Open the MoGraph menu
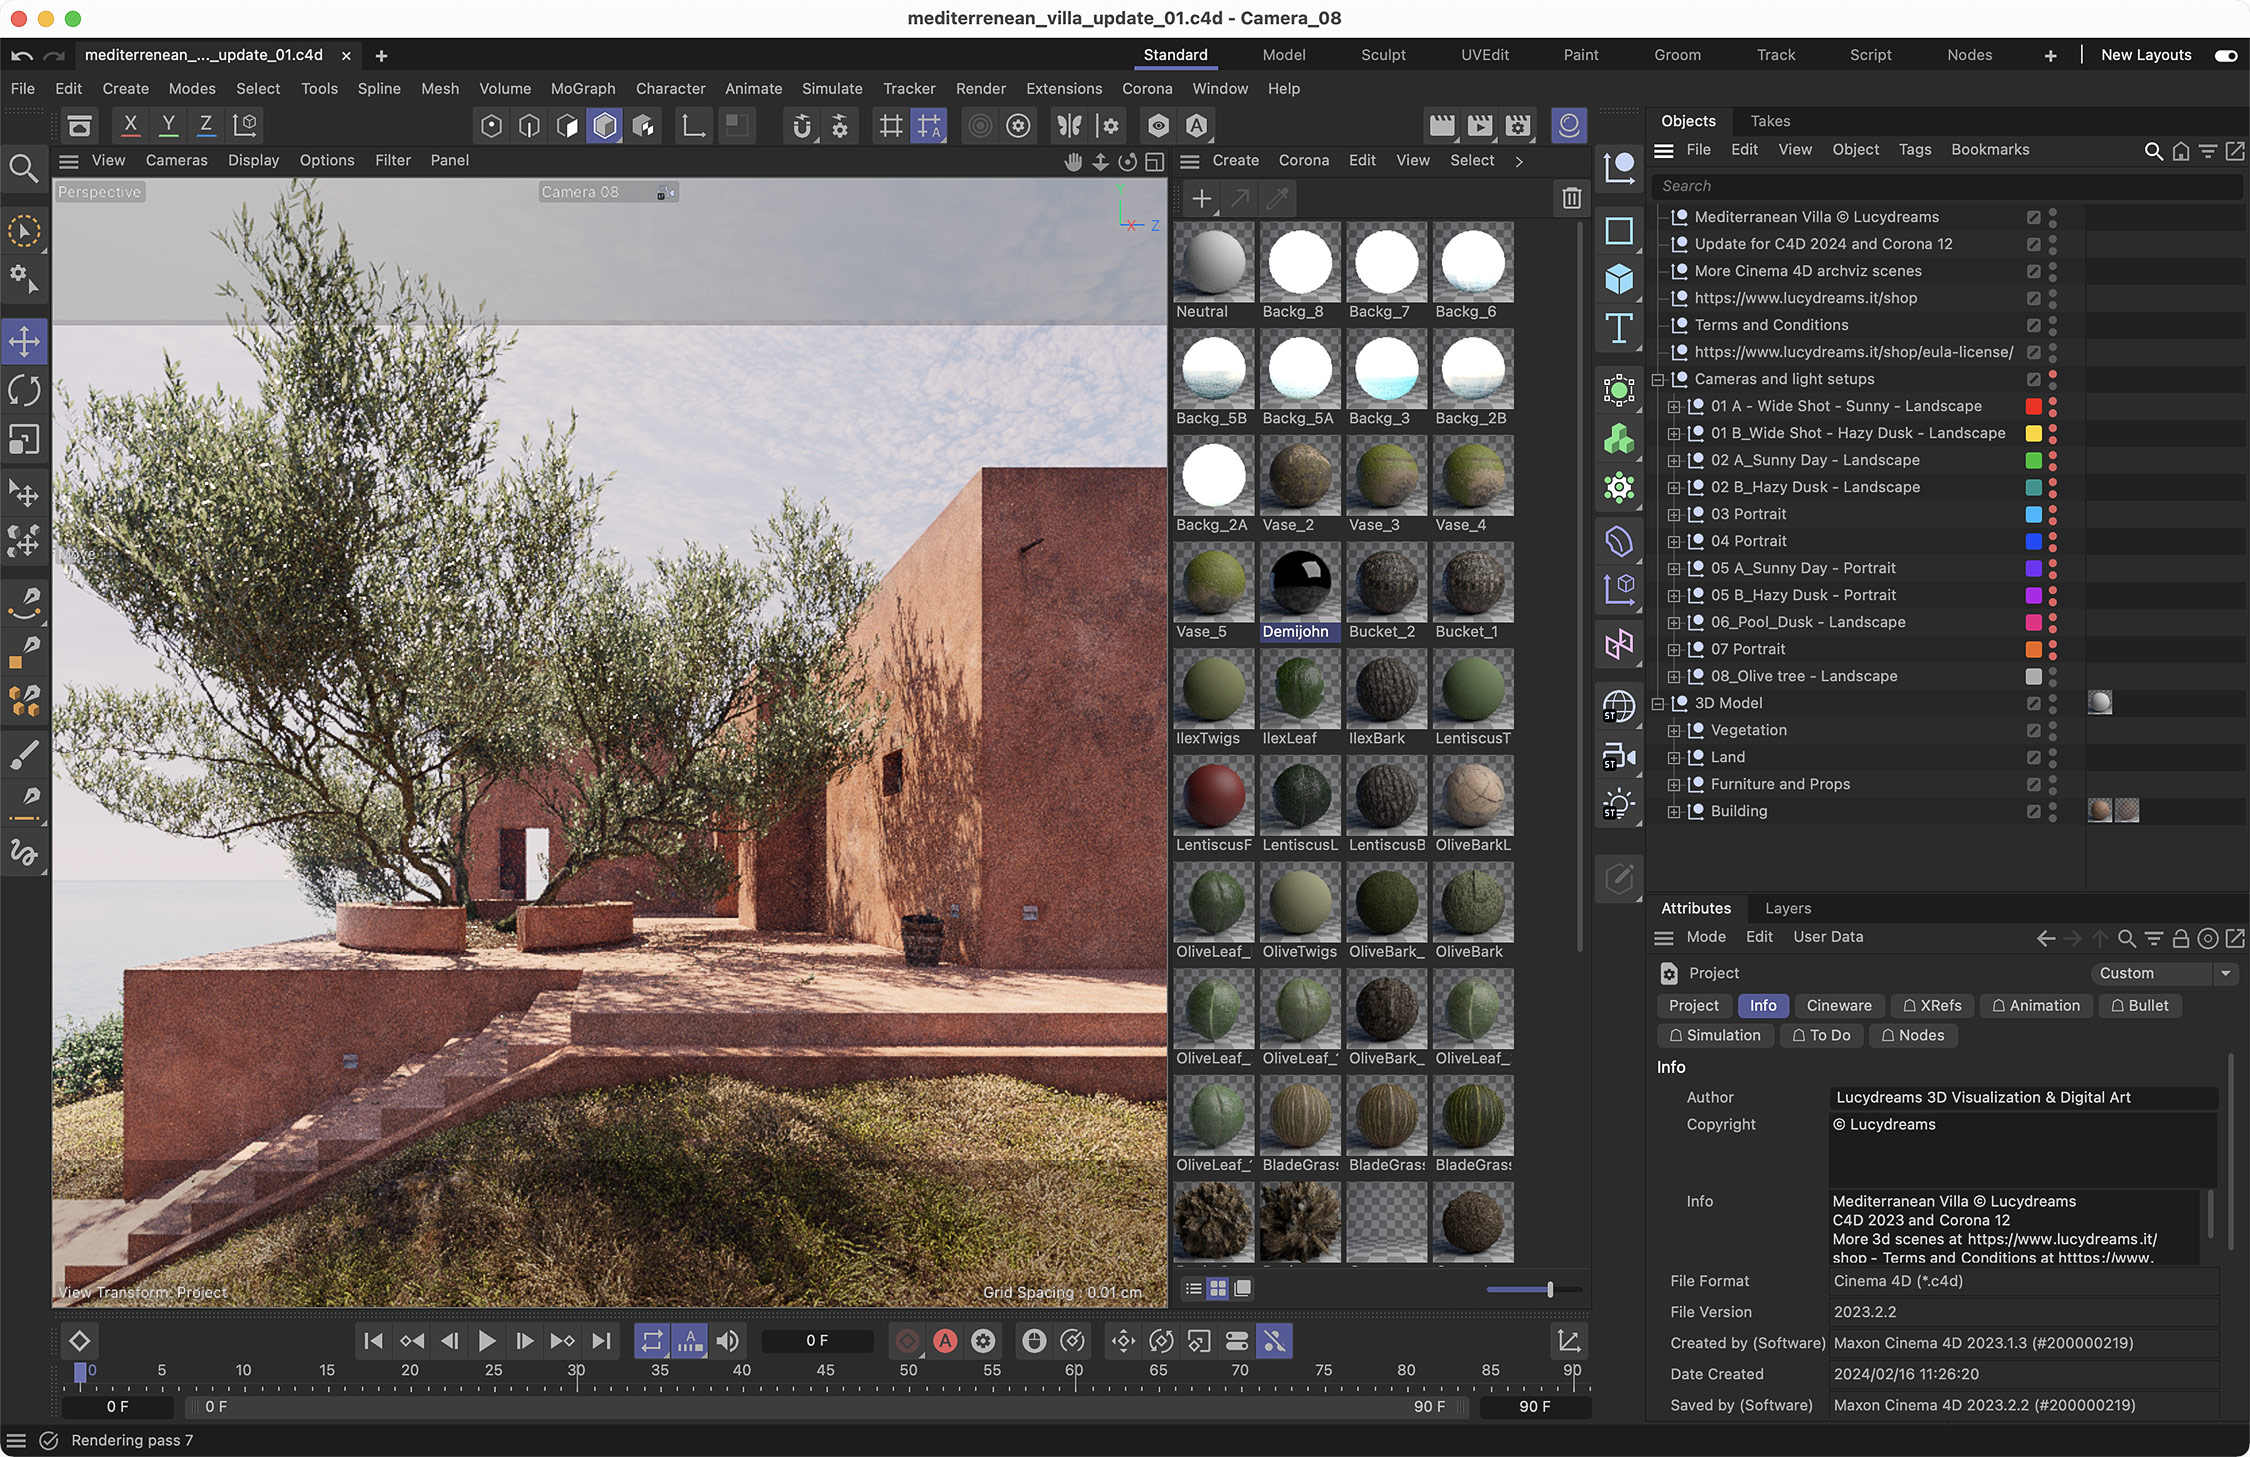The image size is (2250, 1457). click(583, 89)
